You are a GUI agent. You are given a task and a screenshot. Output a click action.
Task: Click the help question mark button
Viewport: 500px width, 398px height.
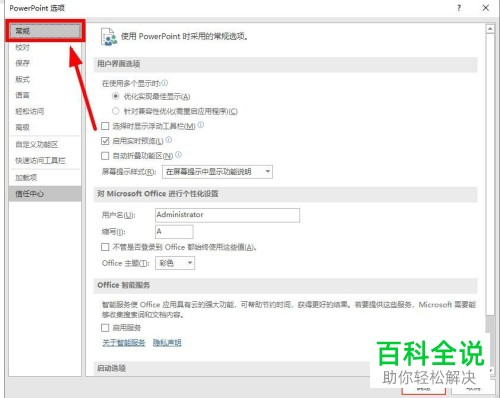pos(459,8)
